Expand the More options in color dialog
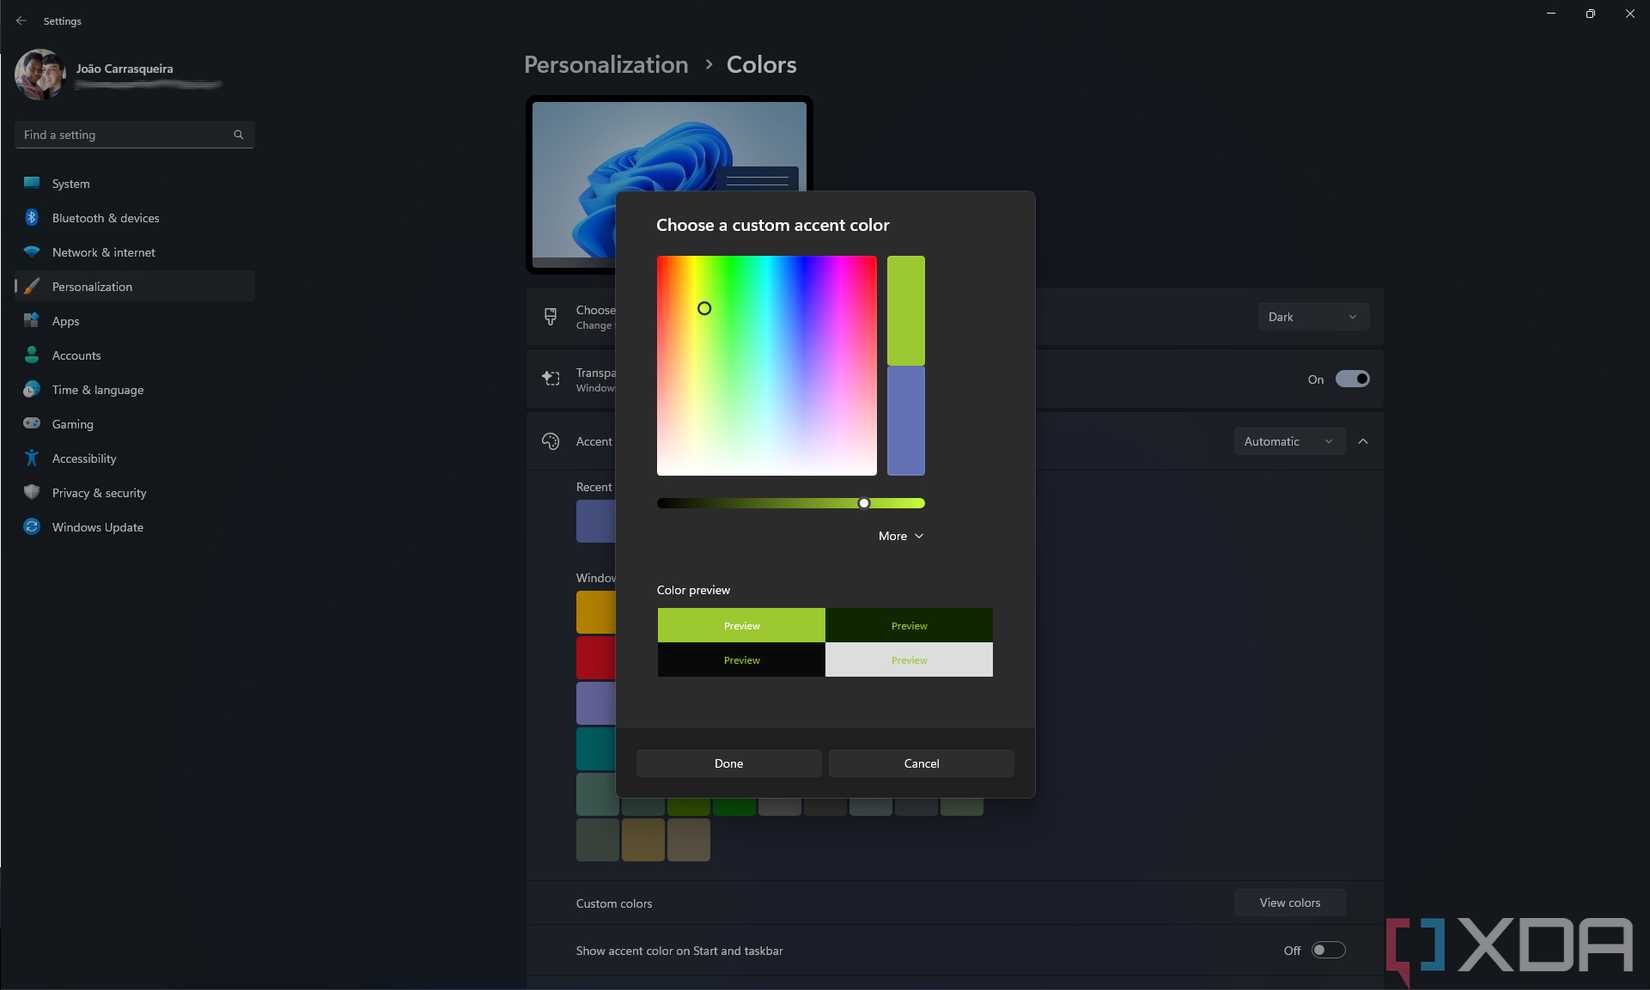1650x990 pixels. click(900, 536)
